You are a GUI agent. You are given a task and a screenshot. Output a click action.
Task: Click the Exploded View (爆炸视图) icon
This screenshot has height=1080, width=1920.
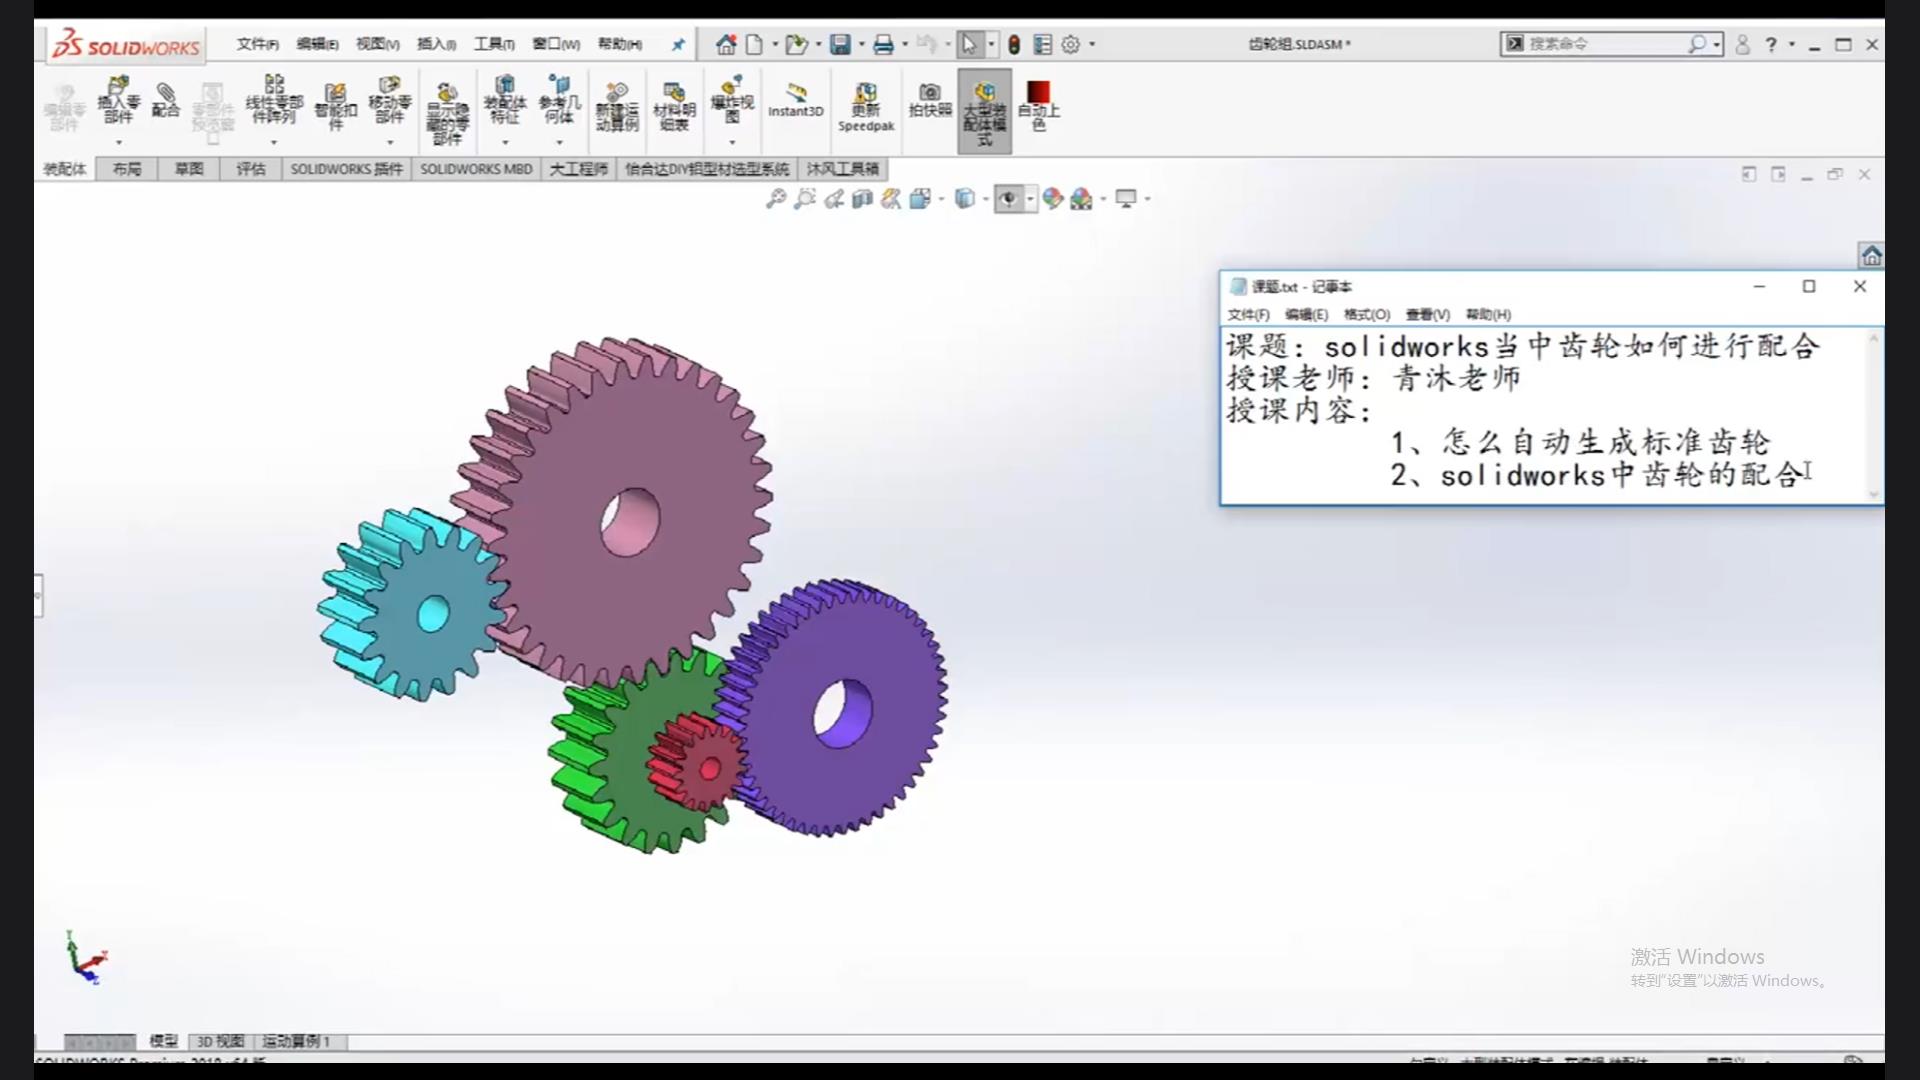(732, 99)
